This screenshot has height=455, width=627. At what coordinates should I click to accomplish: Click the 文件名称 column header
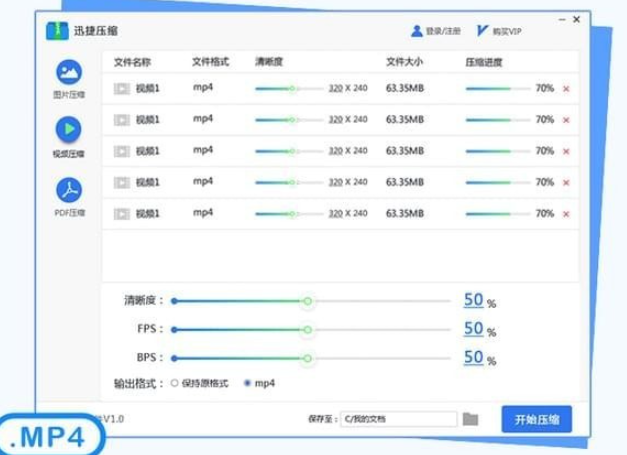[x=132, y=62]
